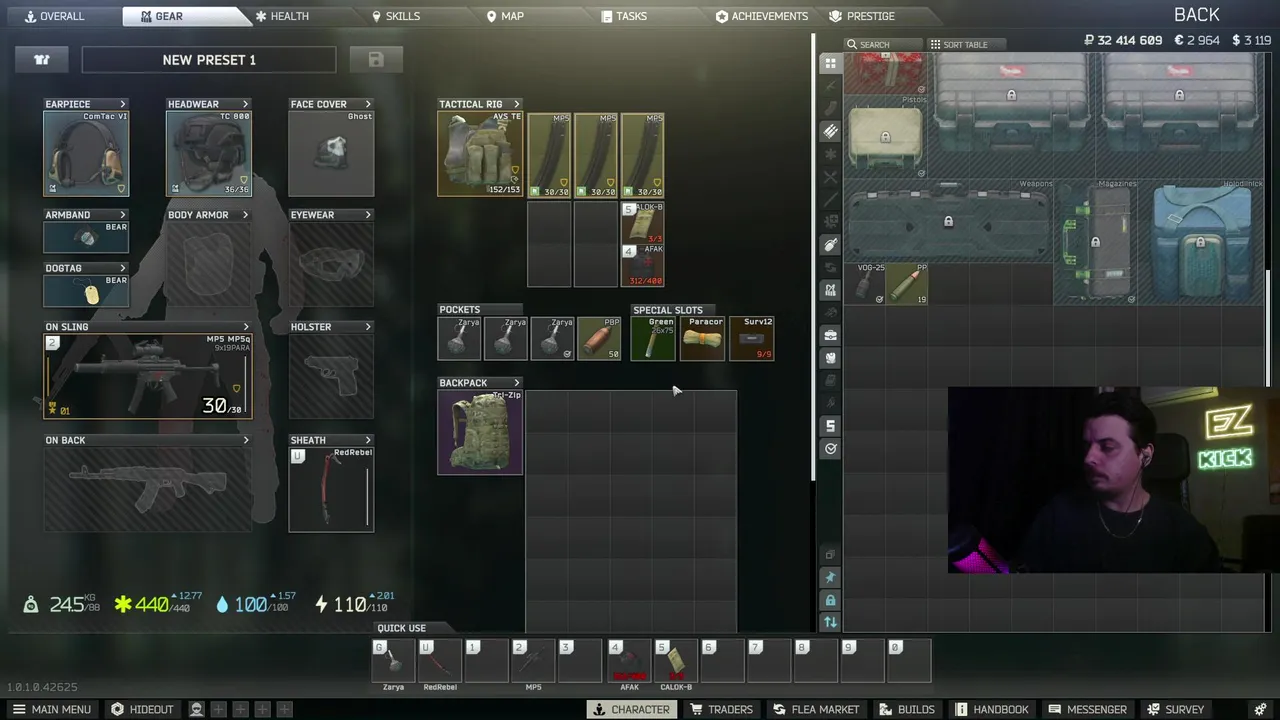Select the Tri-Zip backpack item
Image resolution: width=1280 pixels, height=720 pixels.
(x=480, y=432)
